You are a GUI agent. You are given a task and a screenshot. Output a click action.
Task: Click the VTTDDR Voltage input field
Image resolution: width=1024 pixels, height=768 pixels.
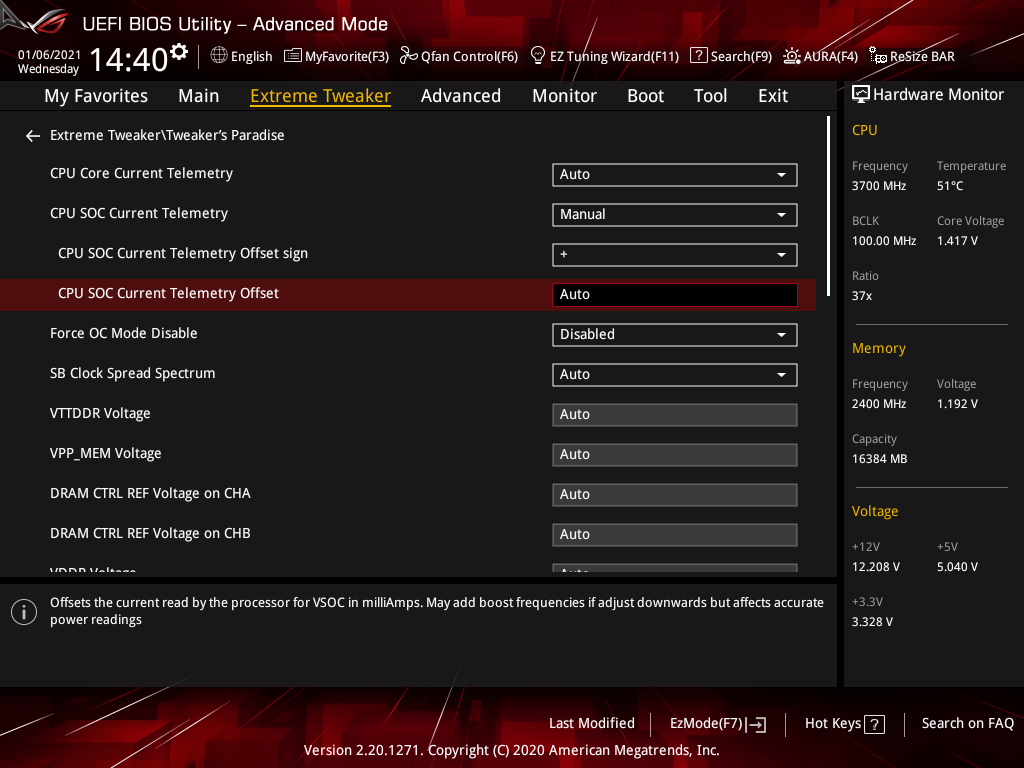[675, 415]
